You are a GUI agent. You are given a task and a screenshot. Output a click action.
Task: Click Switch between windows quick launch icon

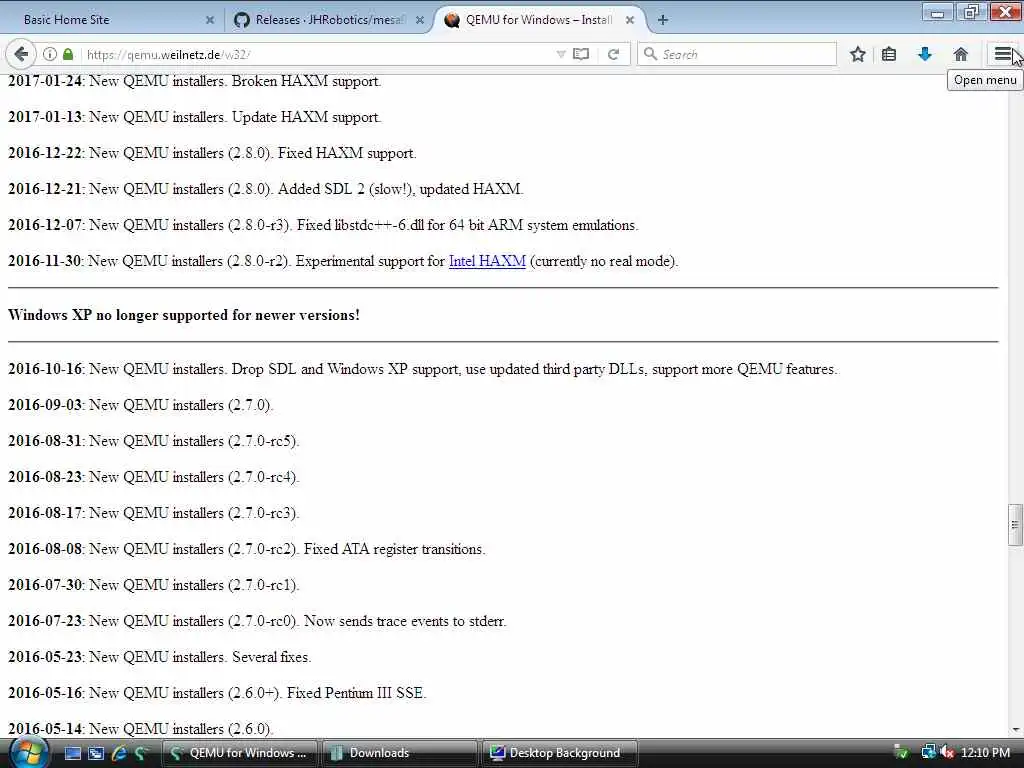coord(96,753)
